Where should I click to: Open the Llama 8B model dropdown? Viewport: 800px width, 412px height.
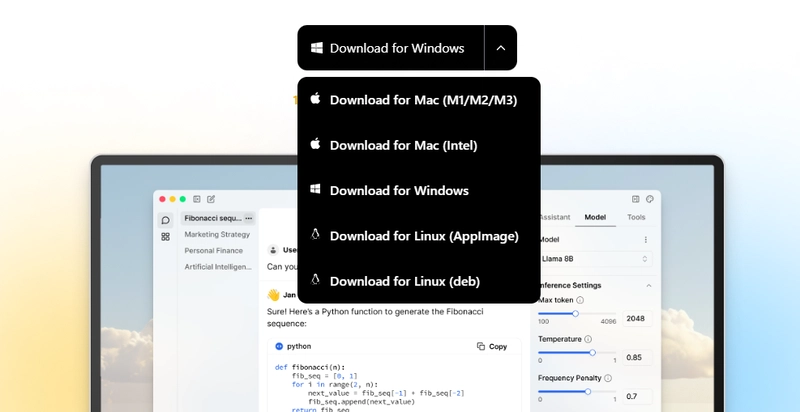(595, 259)
